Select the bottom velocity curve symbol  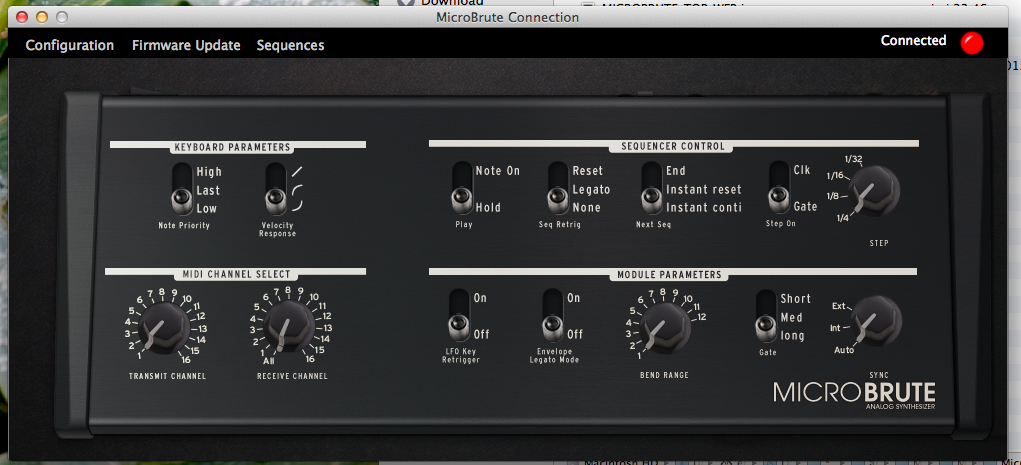[298, 207]
